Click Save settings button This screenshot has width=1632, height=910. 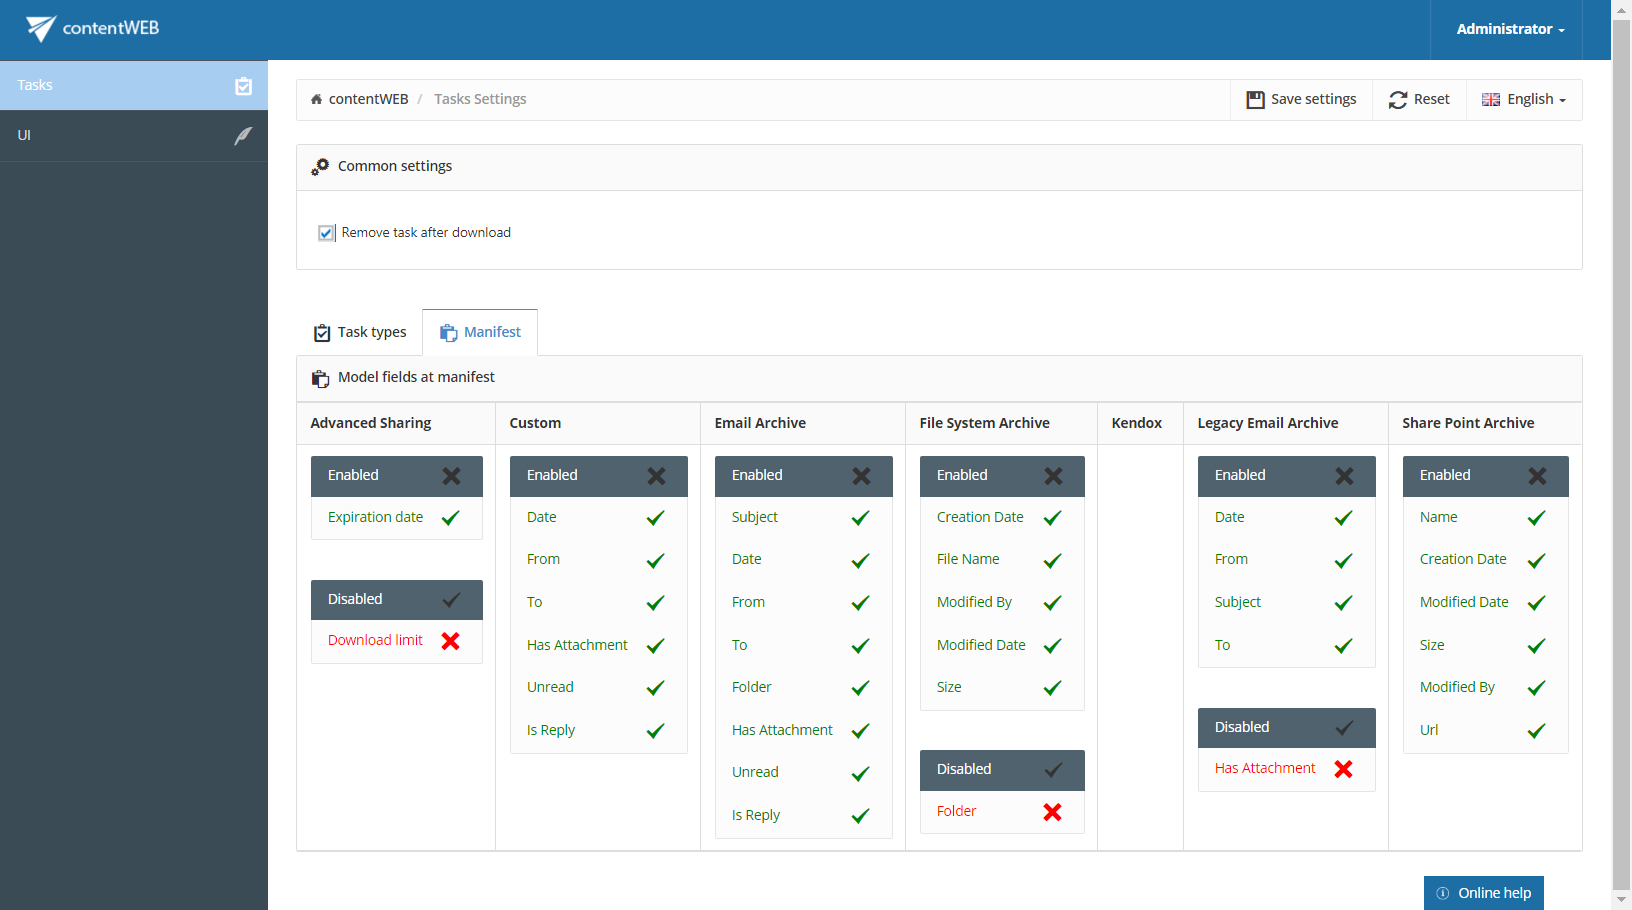tap(1301, 99)
